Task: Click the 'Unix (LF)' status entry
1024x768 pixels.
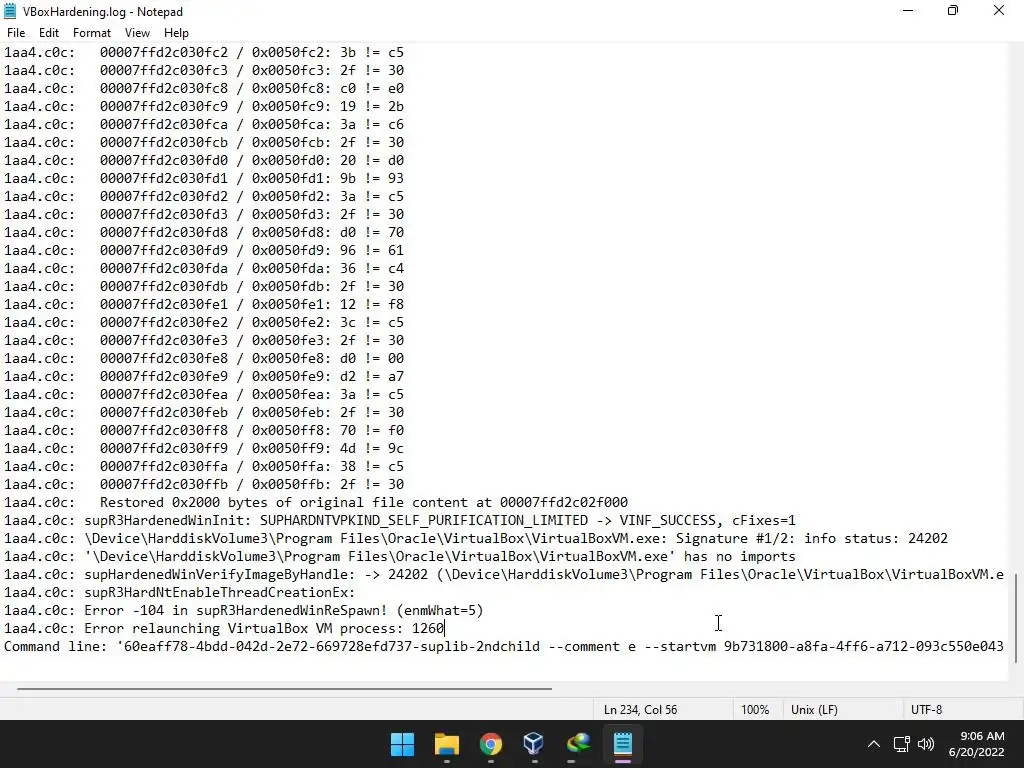Action: click(x=814, y=709)
